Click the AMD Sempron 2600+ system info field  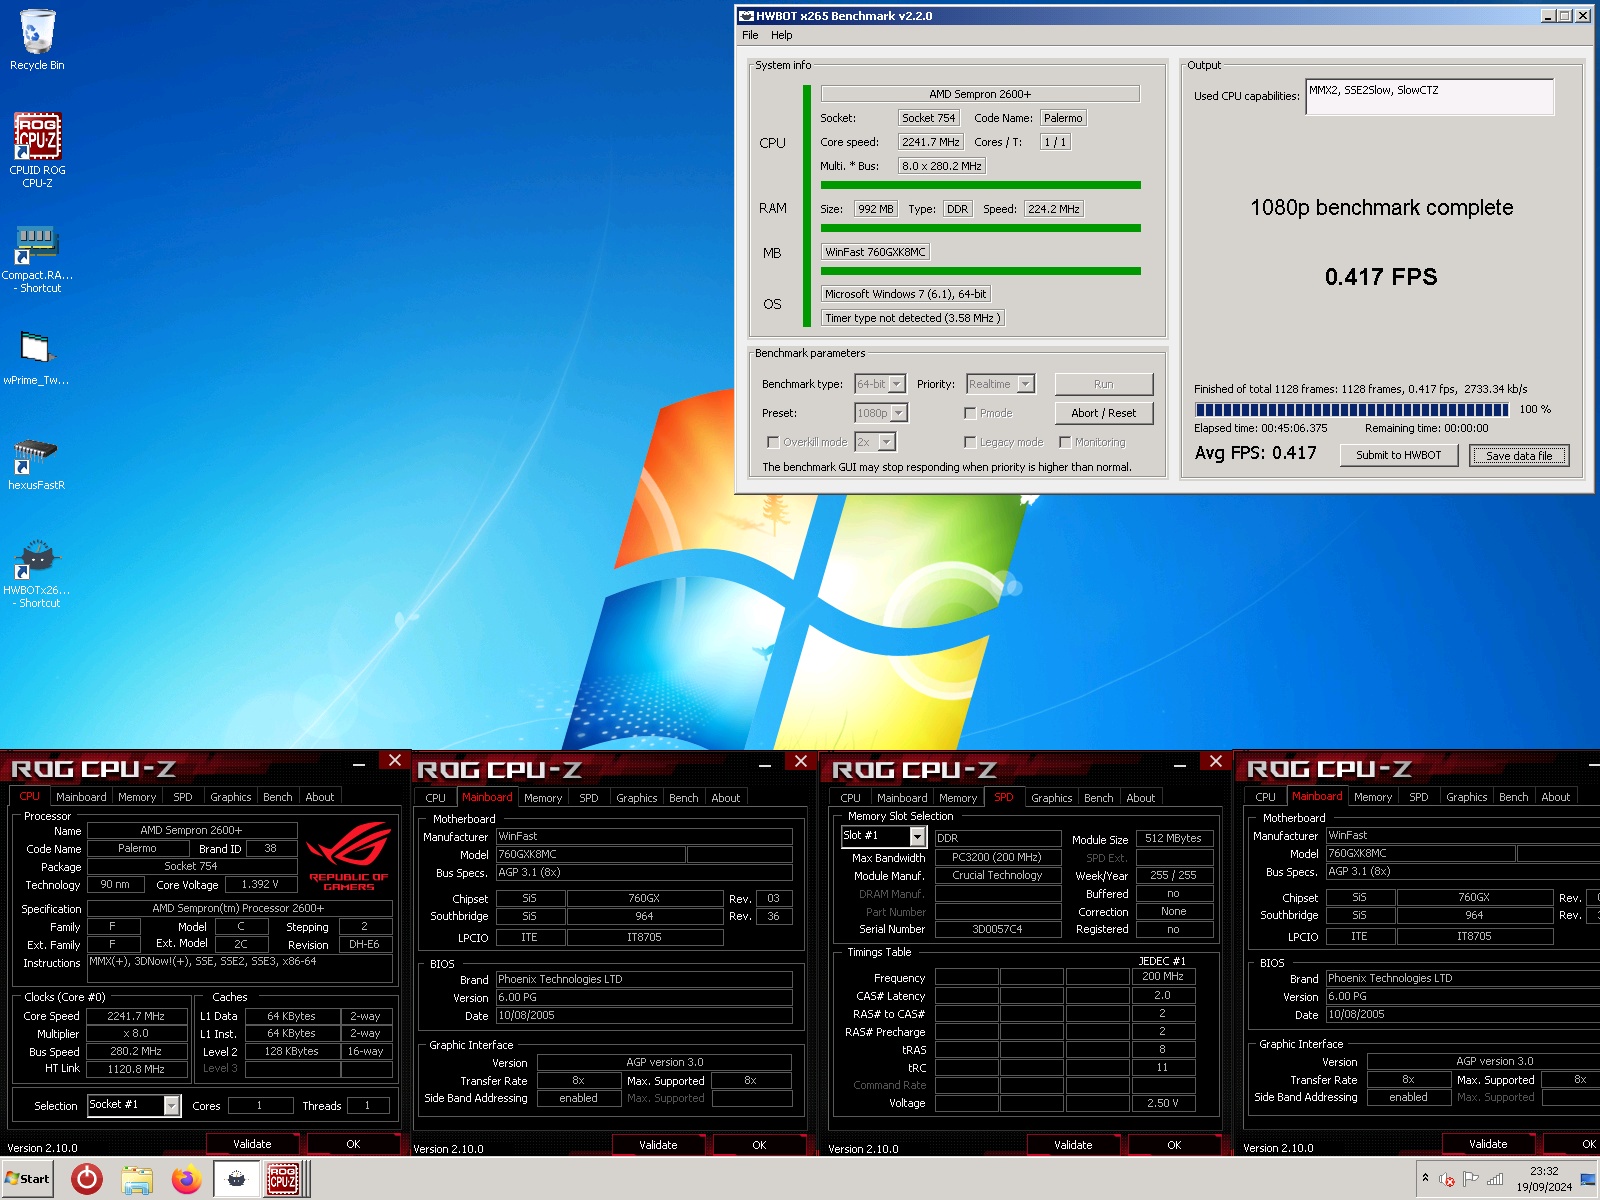980,94
